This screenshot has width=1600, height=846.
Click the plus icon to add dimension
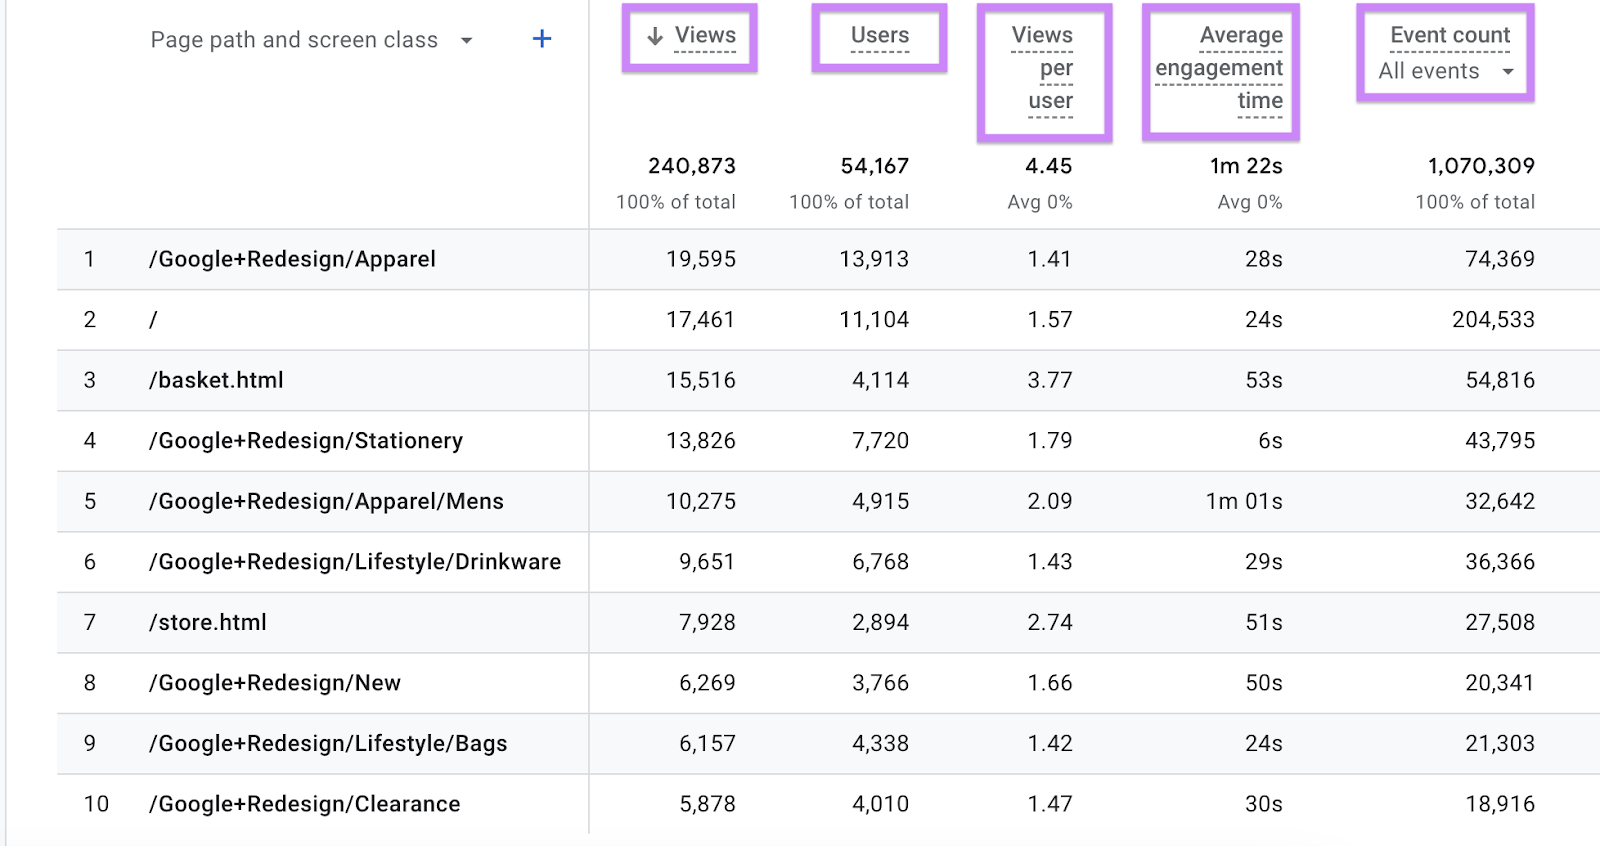(x=541, y=39)
